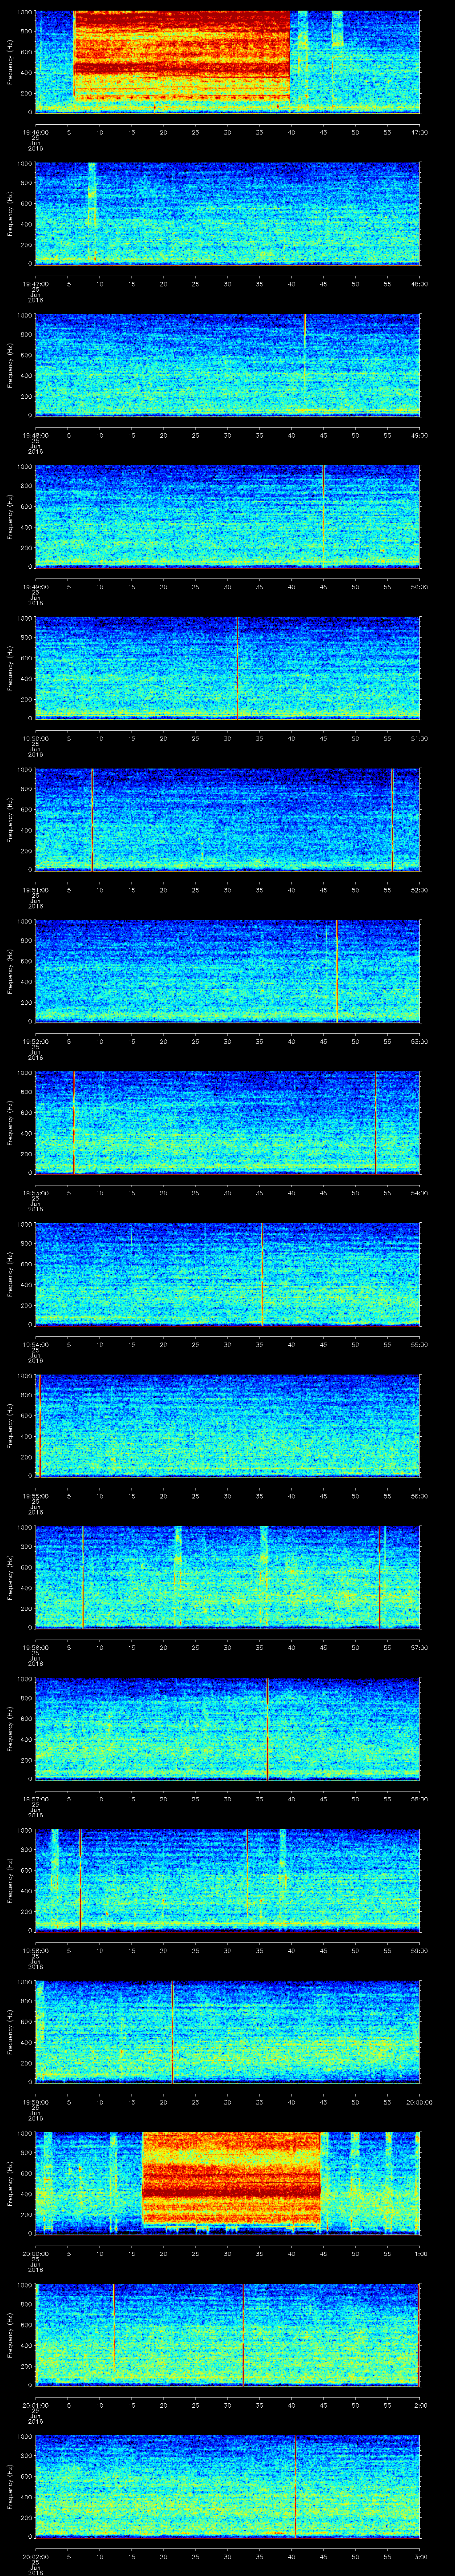The height and width of the screenshot is (2576, 455).
Task: Click the 19:53:00 start time label
Action: [35, 1193]
